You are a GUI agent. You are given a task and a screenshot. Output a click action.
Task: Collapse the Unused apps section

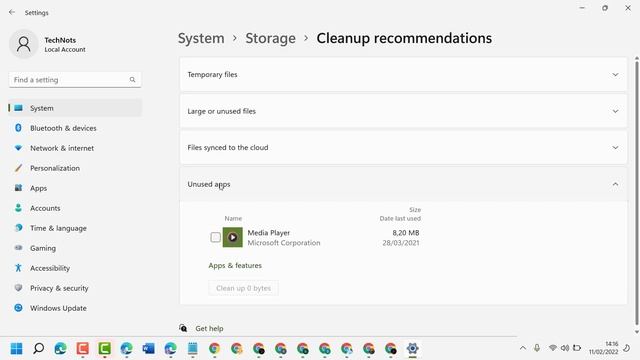pos(403,184)
